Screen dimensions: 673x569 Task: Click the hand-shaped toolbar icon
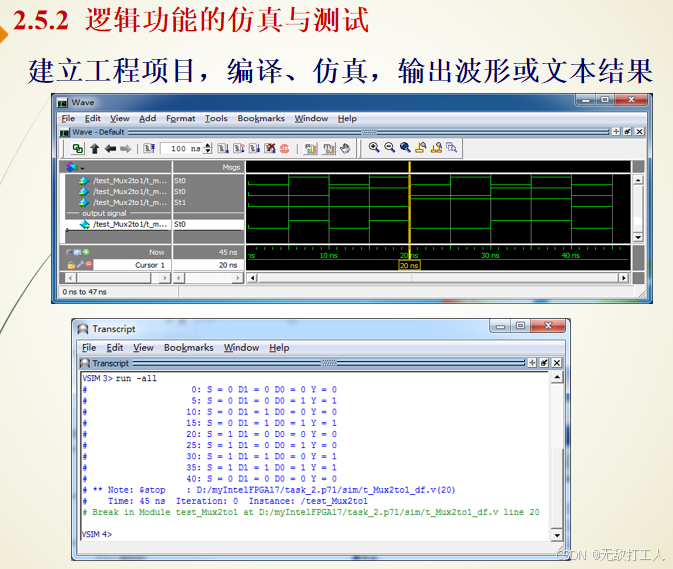[345, 148]
